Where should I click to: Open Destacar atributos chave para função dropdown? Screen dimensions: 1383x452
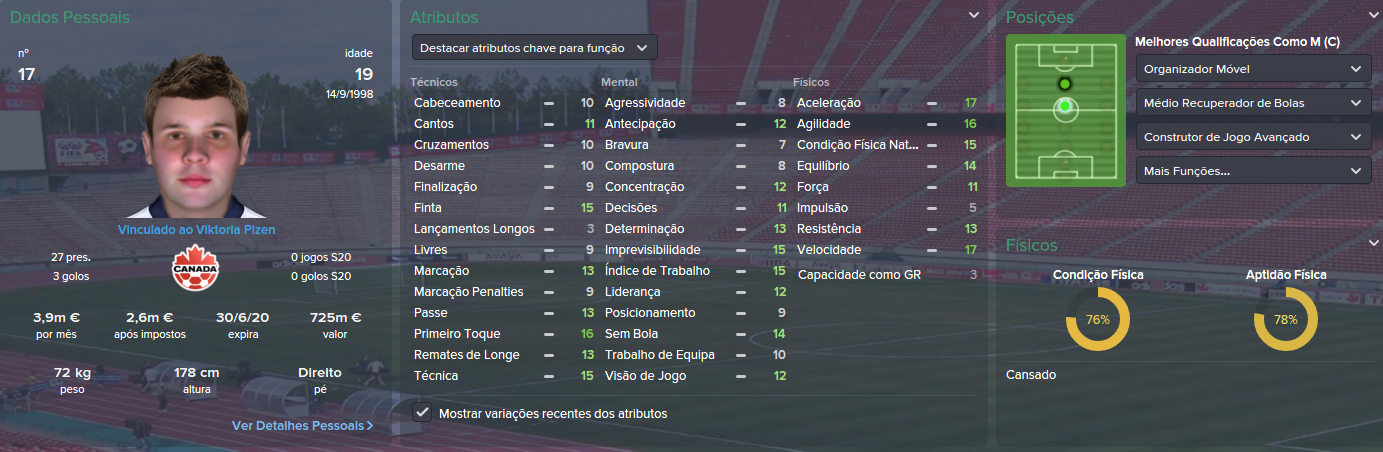coord(534,47)
